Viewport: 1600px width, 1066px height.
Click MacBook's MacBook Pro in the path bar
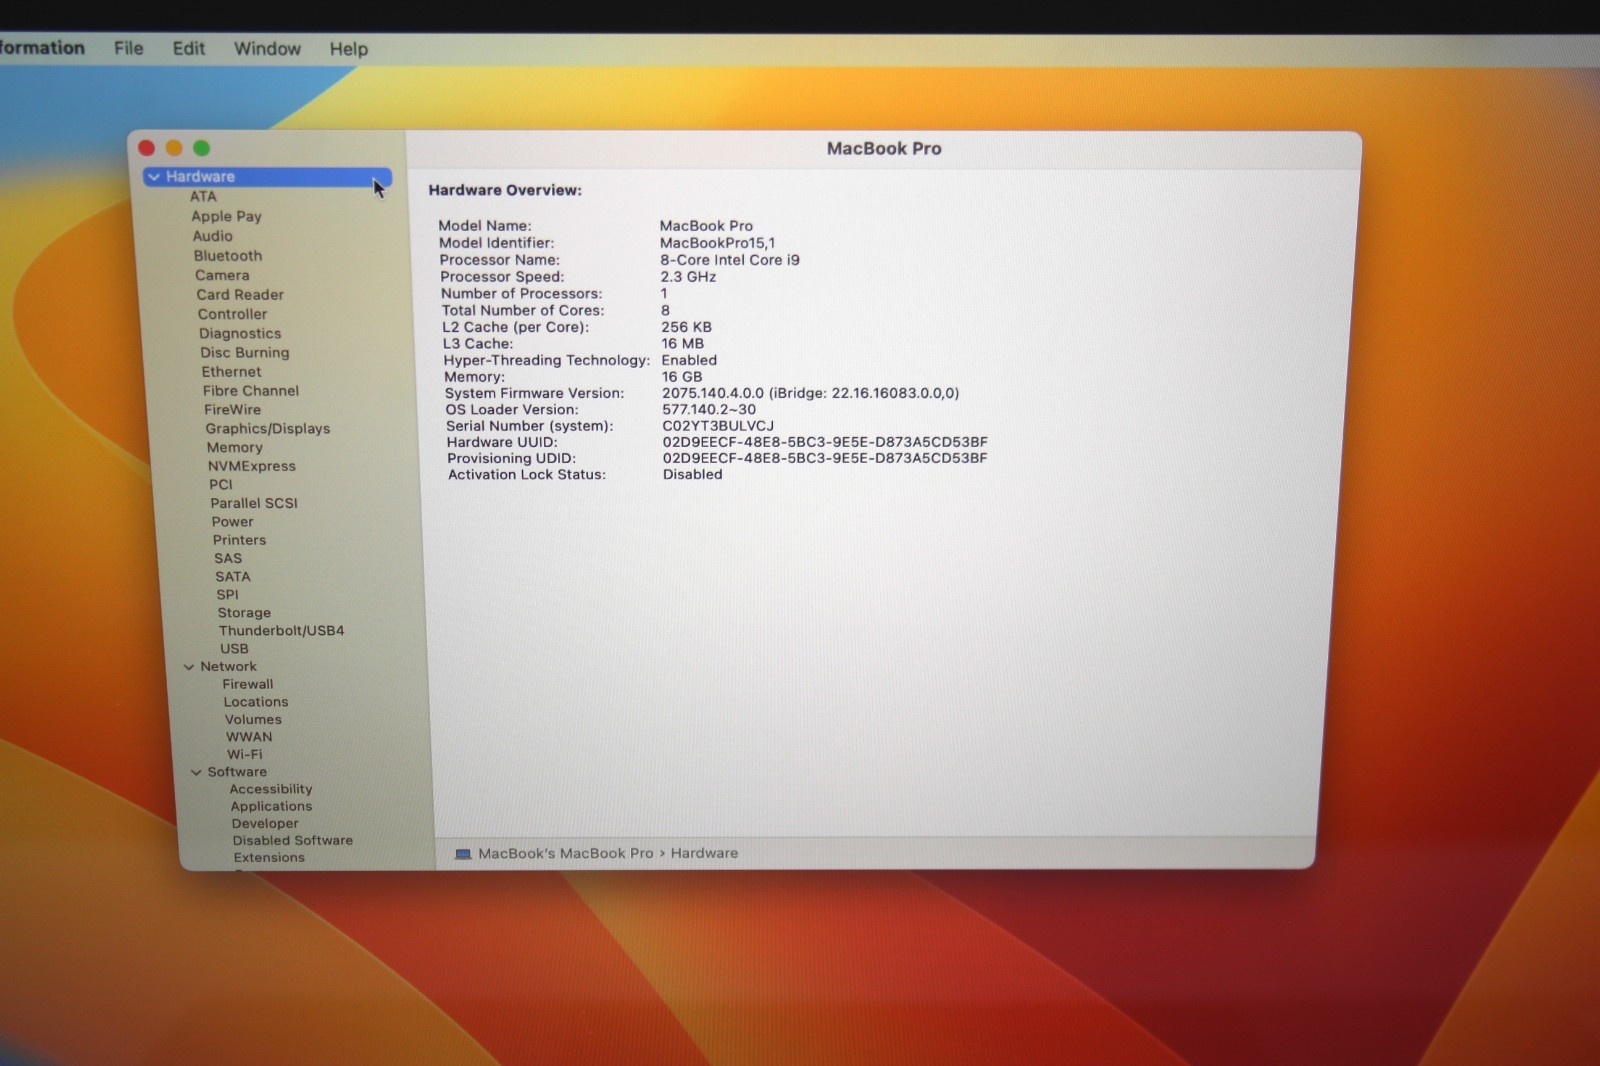coord(566,854)
